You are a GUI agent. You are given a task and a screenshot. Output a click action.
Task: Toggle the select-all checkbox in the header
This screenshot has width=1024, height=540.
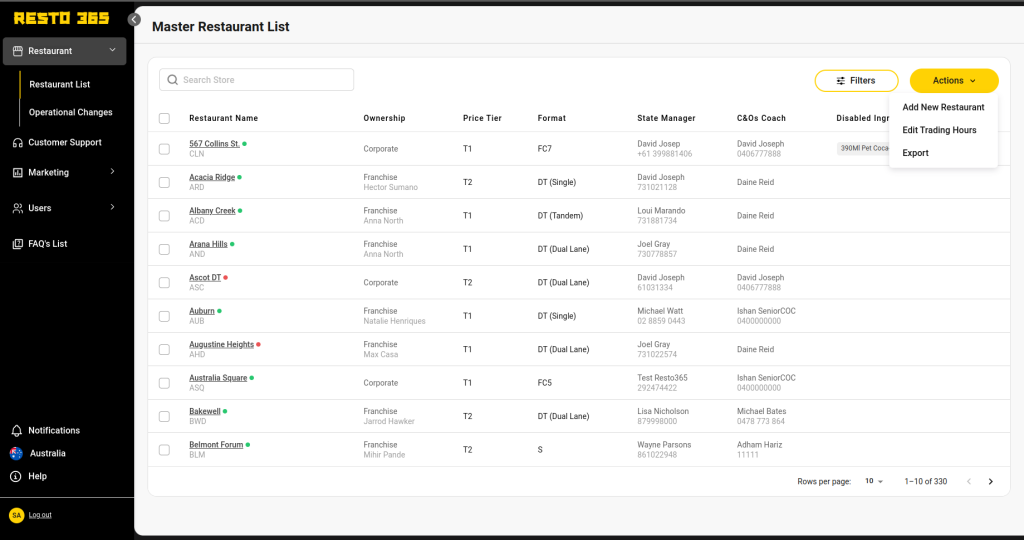click(x=165, y=118)
